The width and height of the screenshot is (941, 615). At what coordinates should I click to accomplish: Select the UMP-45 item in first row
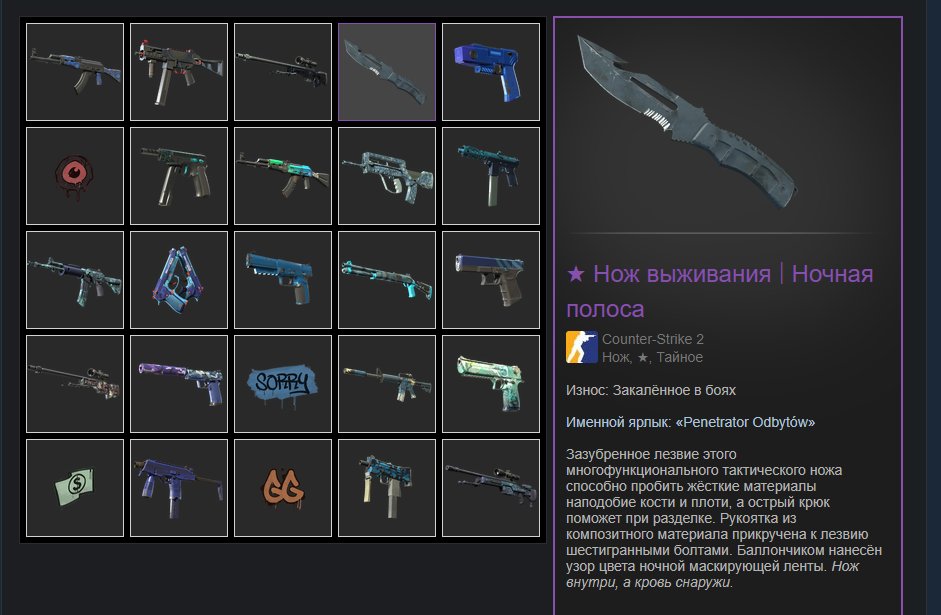[179, 72]
